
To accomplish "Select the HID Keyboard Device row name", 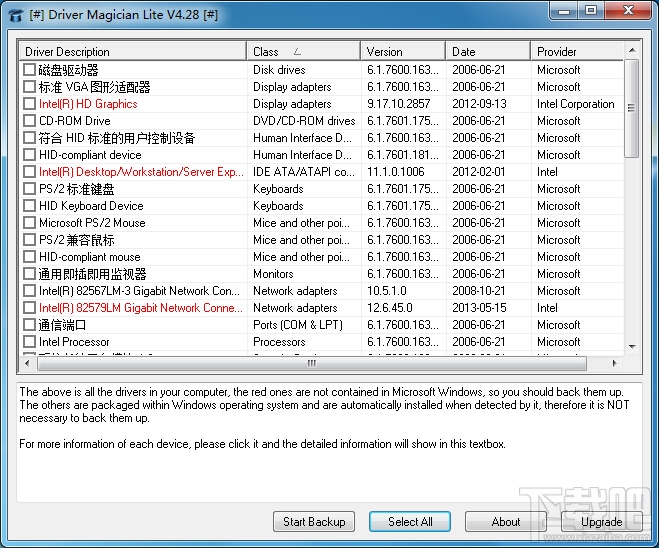I will click(91, 206).
